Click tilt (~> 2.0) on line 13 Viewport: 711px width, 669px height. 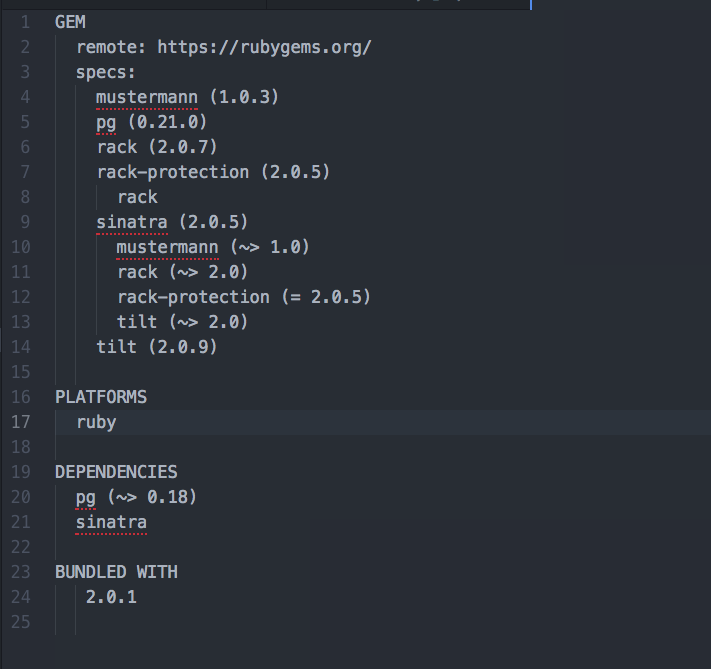click(x=182, y=322)
